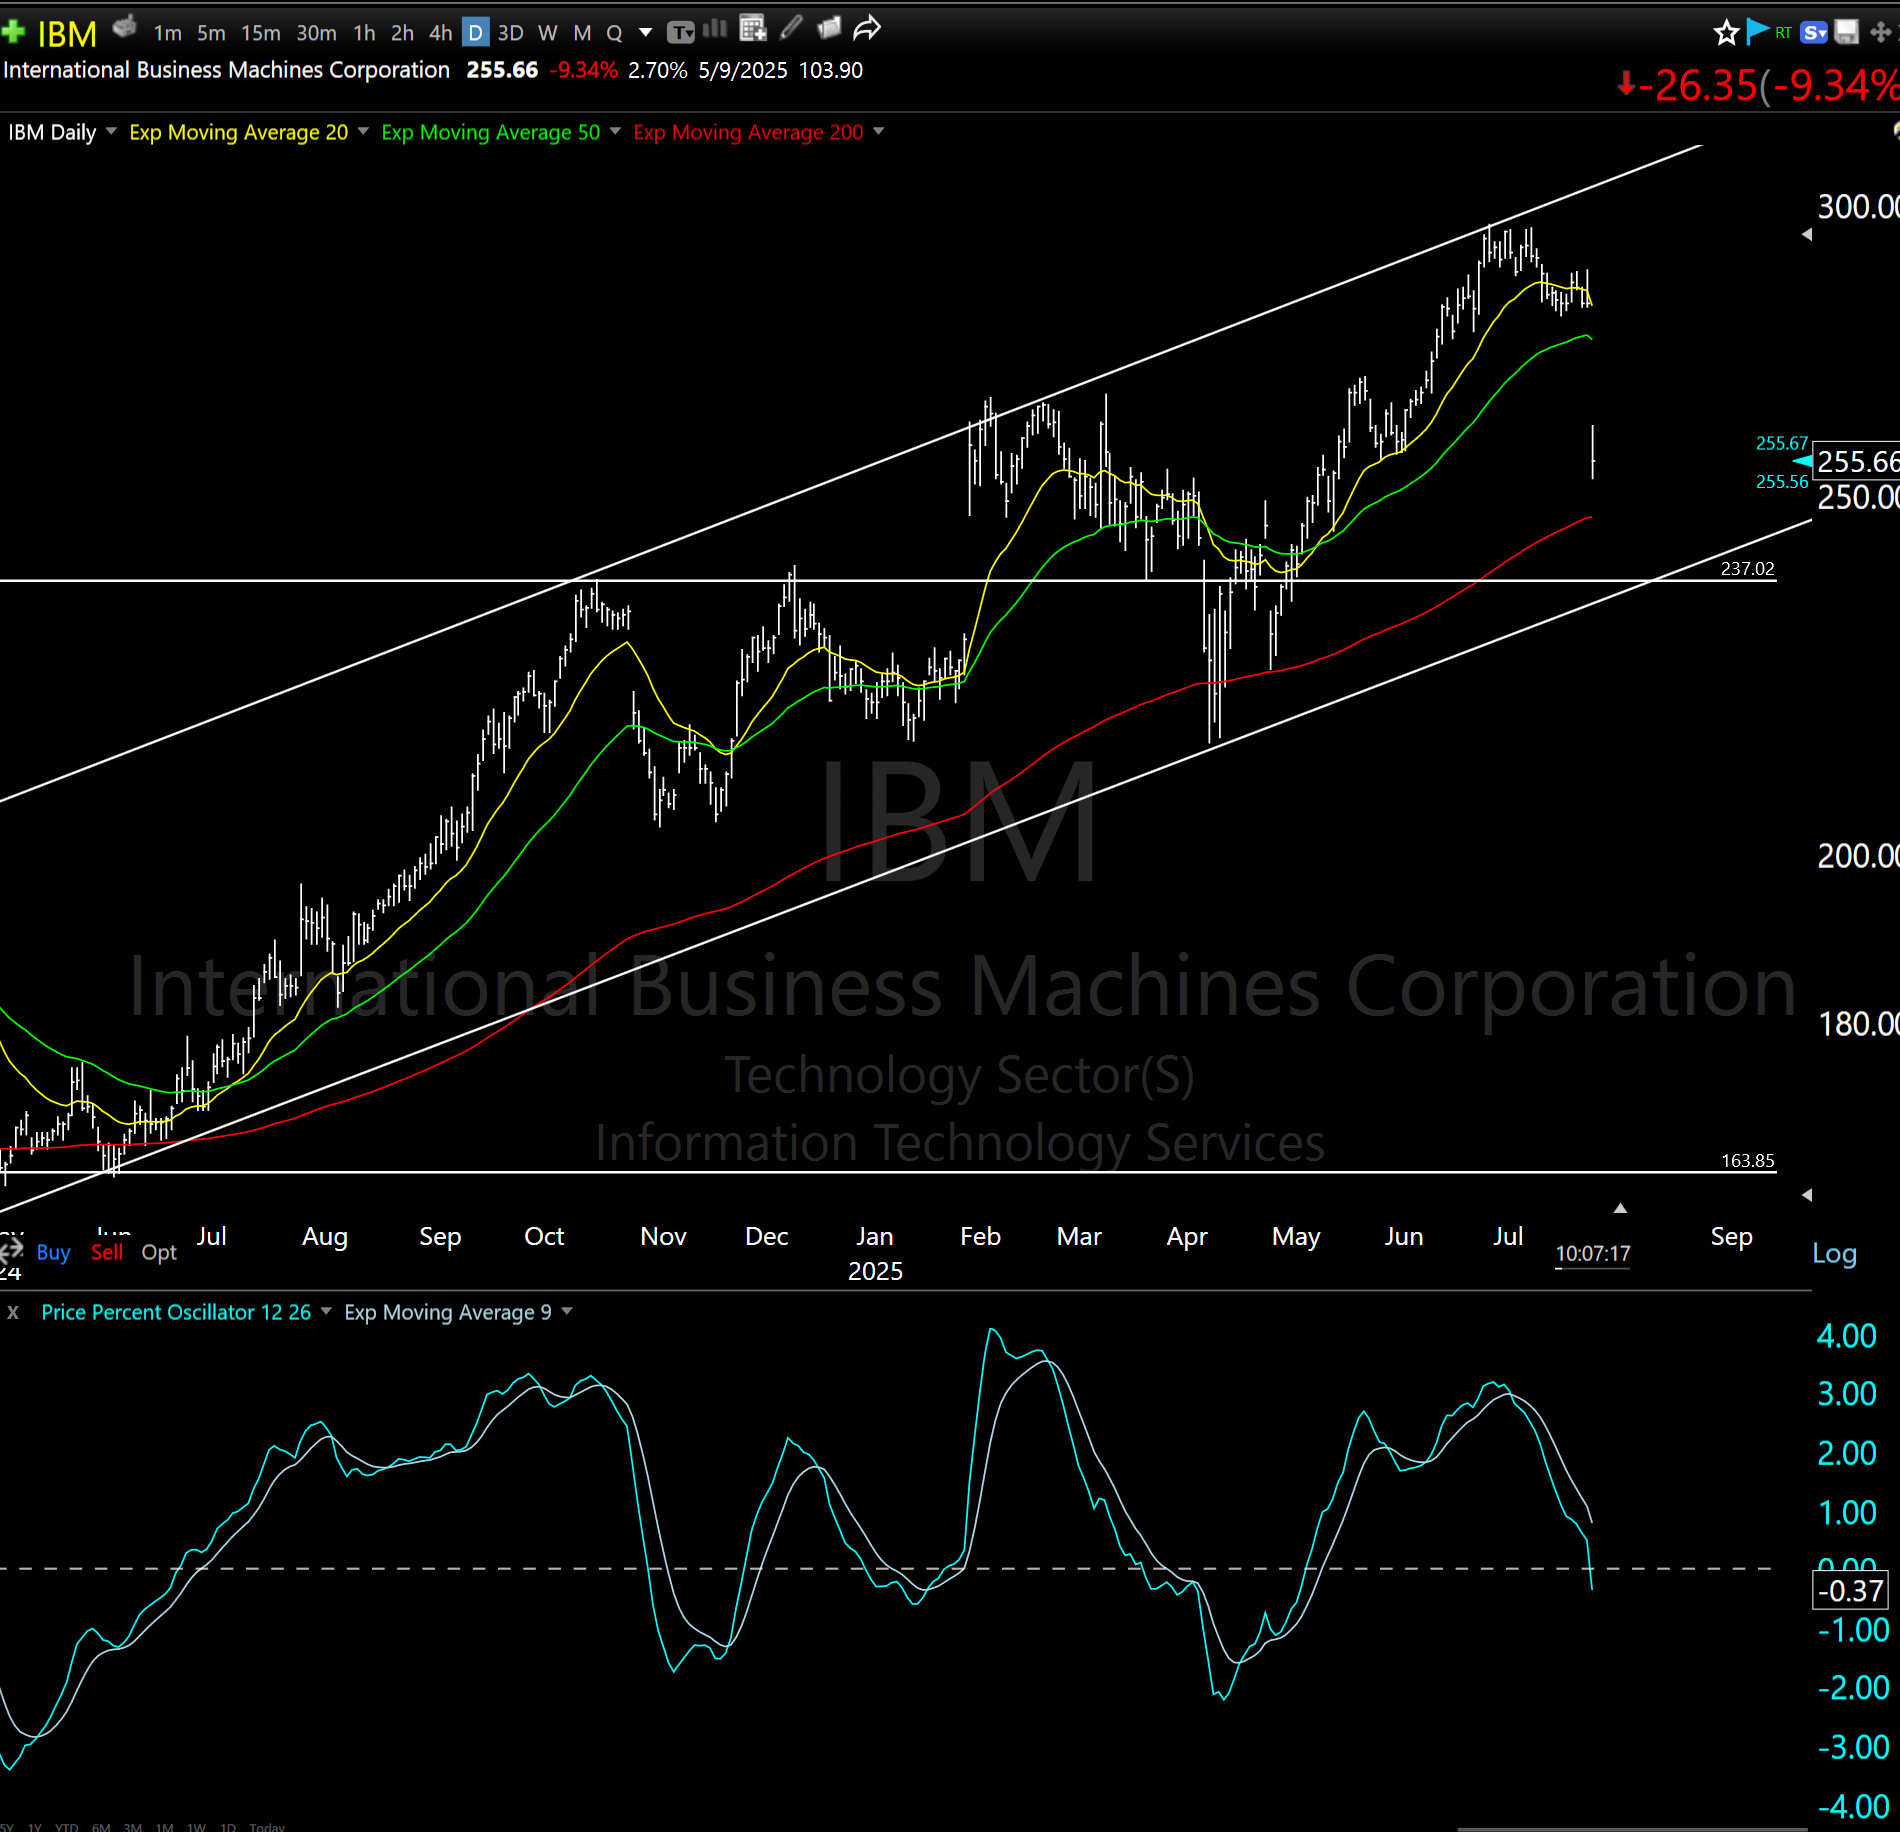Switch to the 1m timeframe
The image size is (1900, 1832).
pos(167,33)
